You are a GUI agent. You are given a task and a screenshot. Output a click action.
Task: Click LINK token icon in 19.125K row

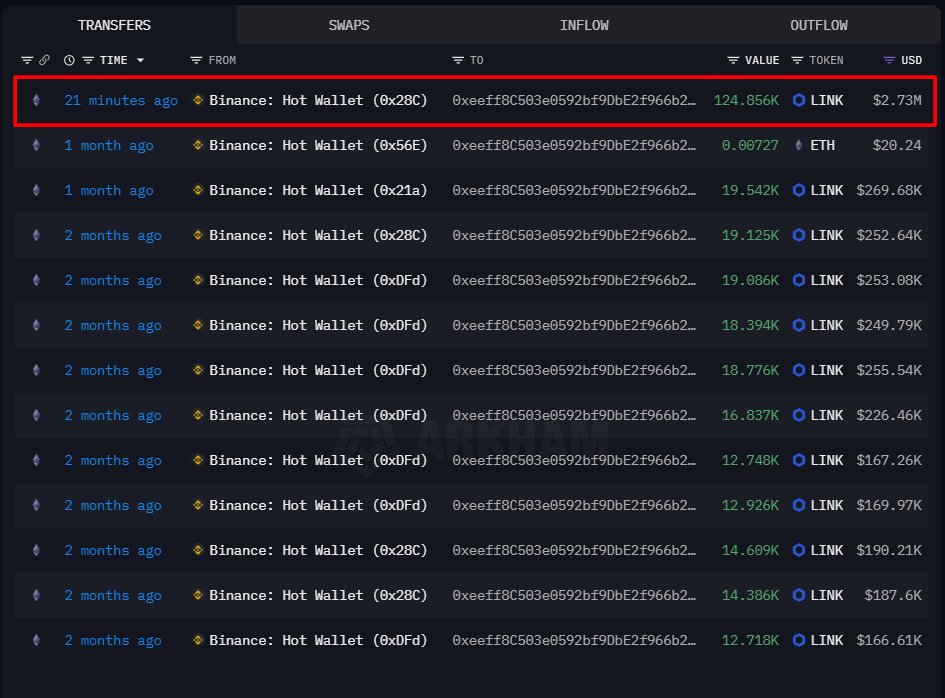[799, 235]
